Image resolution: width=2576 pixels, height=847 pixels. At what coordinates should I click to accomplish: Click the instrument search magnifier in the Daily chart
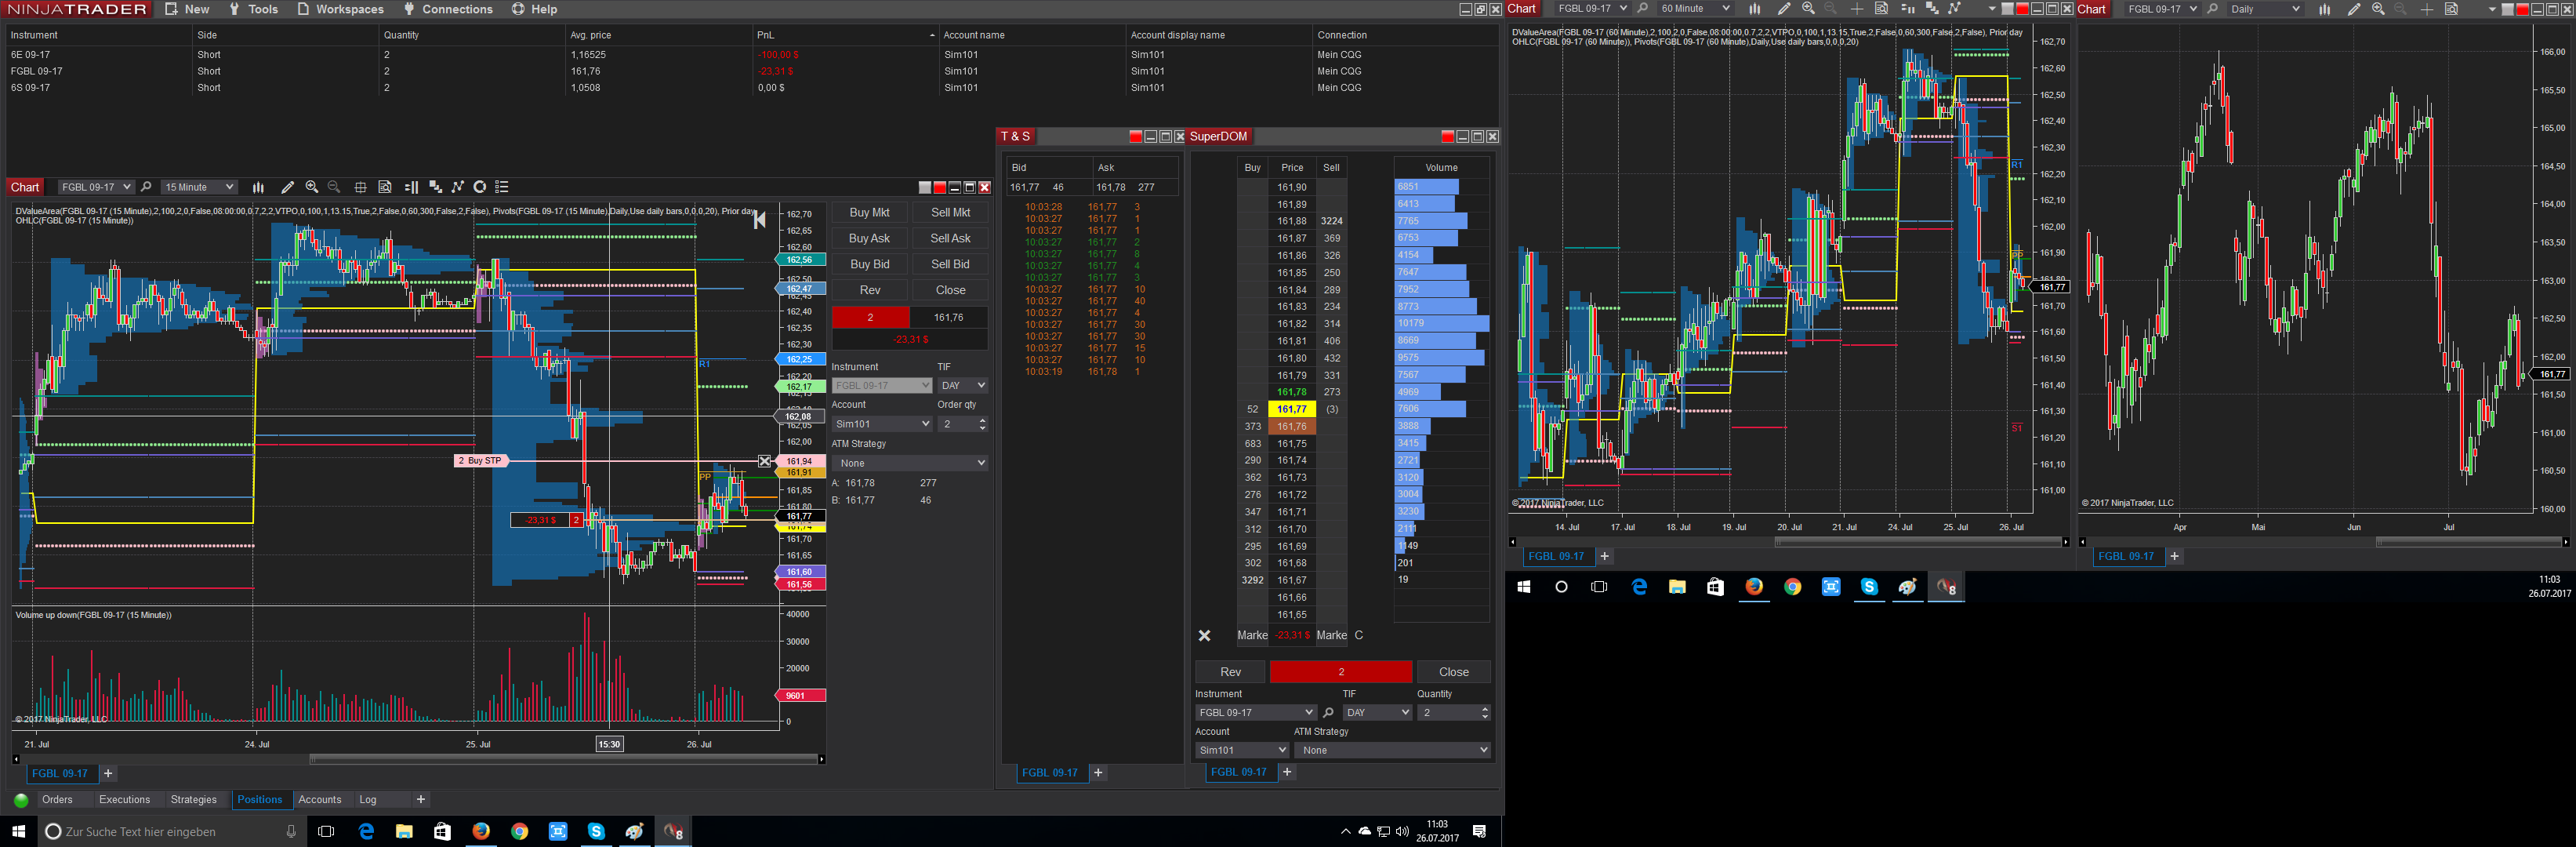(x=2212, y=9)
